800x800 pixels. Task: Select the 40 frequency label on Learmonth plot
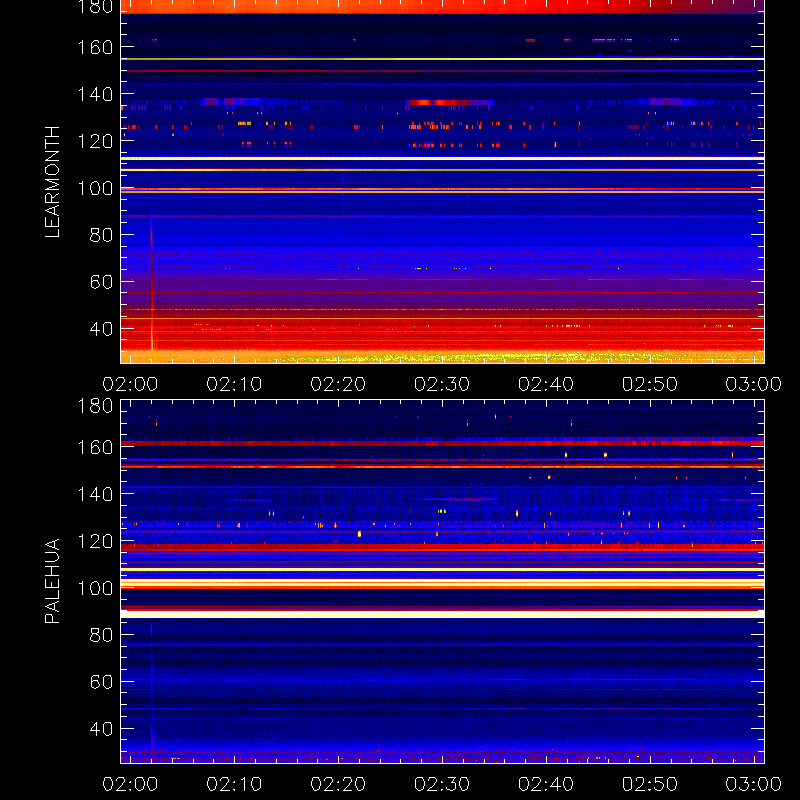click(x=101, y=329)
